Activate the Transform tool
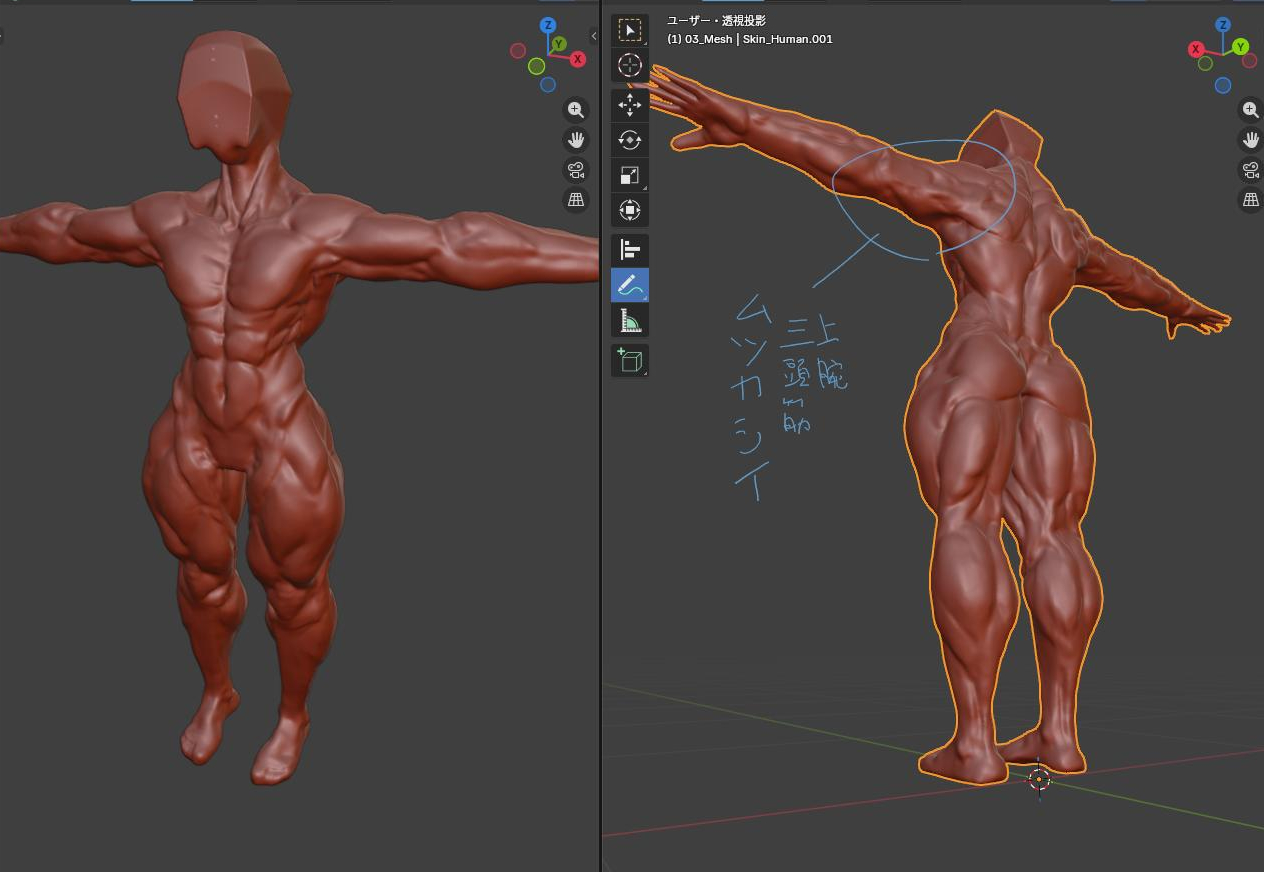Screen dimensions: 1264x872 pos(629,210)
